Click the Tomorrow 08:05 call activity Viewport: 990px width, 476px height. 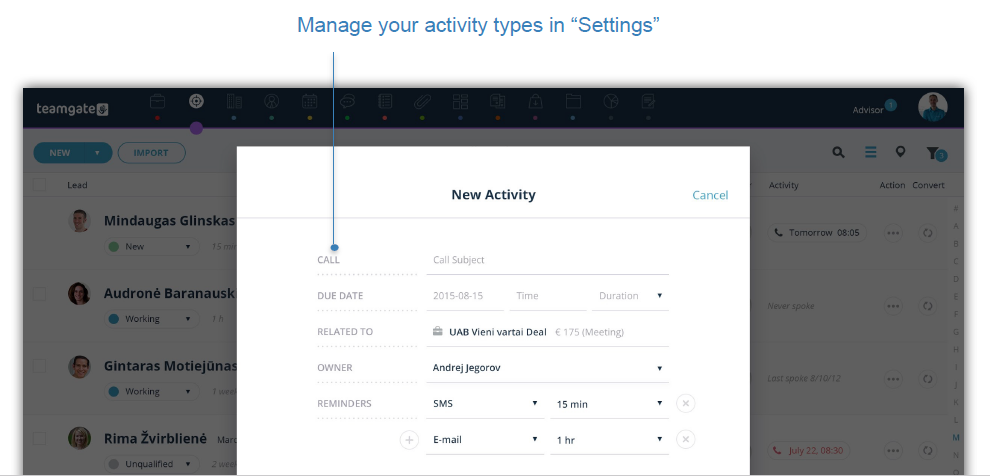point(817,233)
